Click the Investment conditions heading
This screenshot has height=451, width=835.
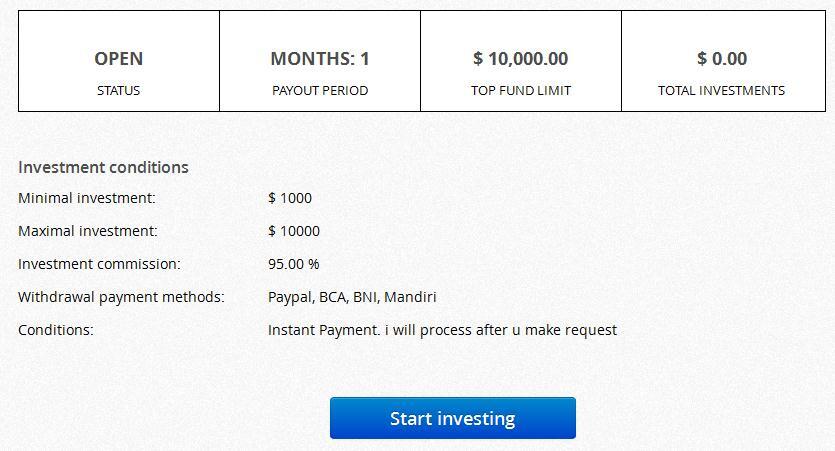(103, 167)
